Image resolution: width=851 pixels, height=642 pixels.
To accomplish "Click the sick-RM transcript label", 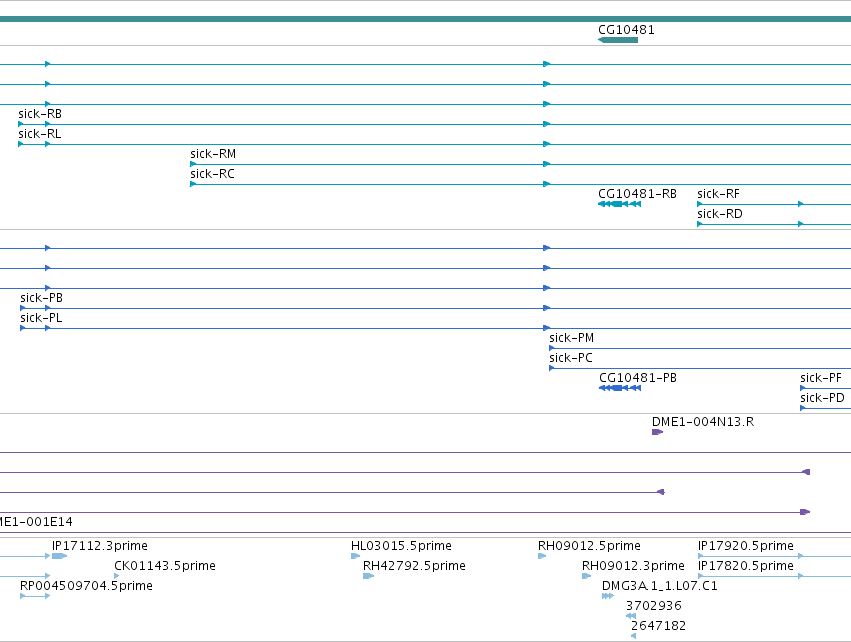I will coord(213,154).
